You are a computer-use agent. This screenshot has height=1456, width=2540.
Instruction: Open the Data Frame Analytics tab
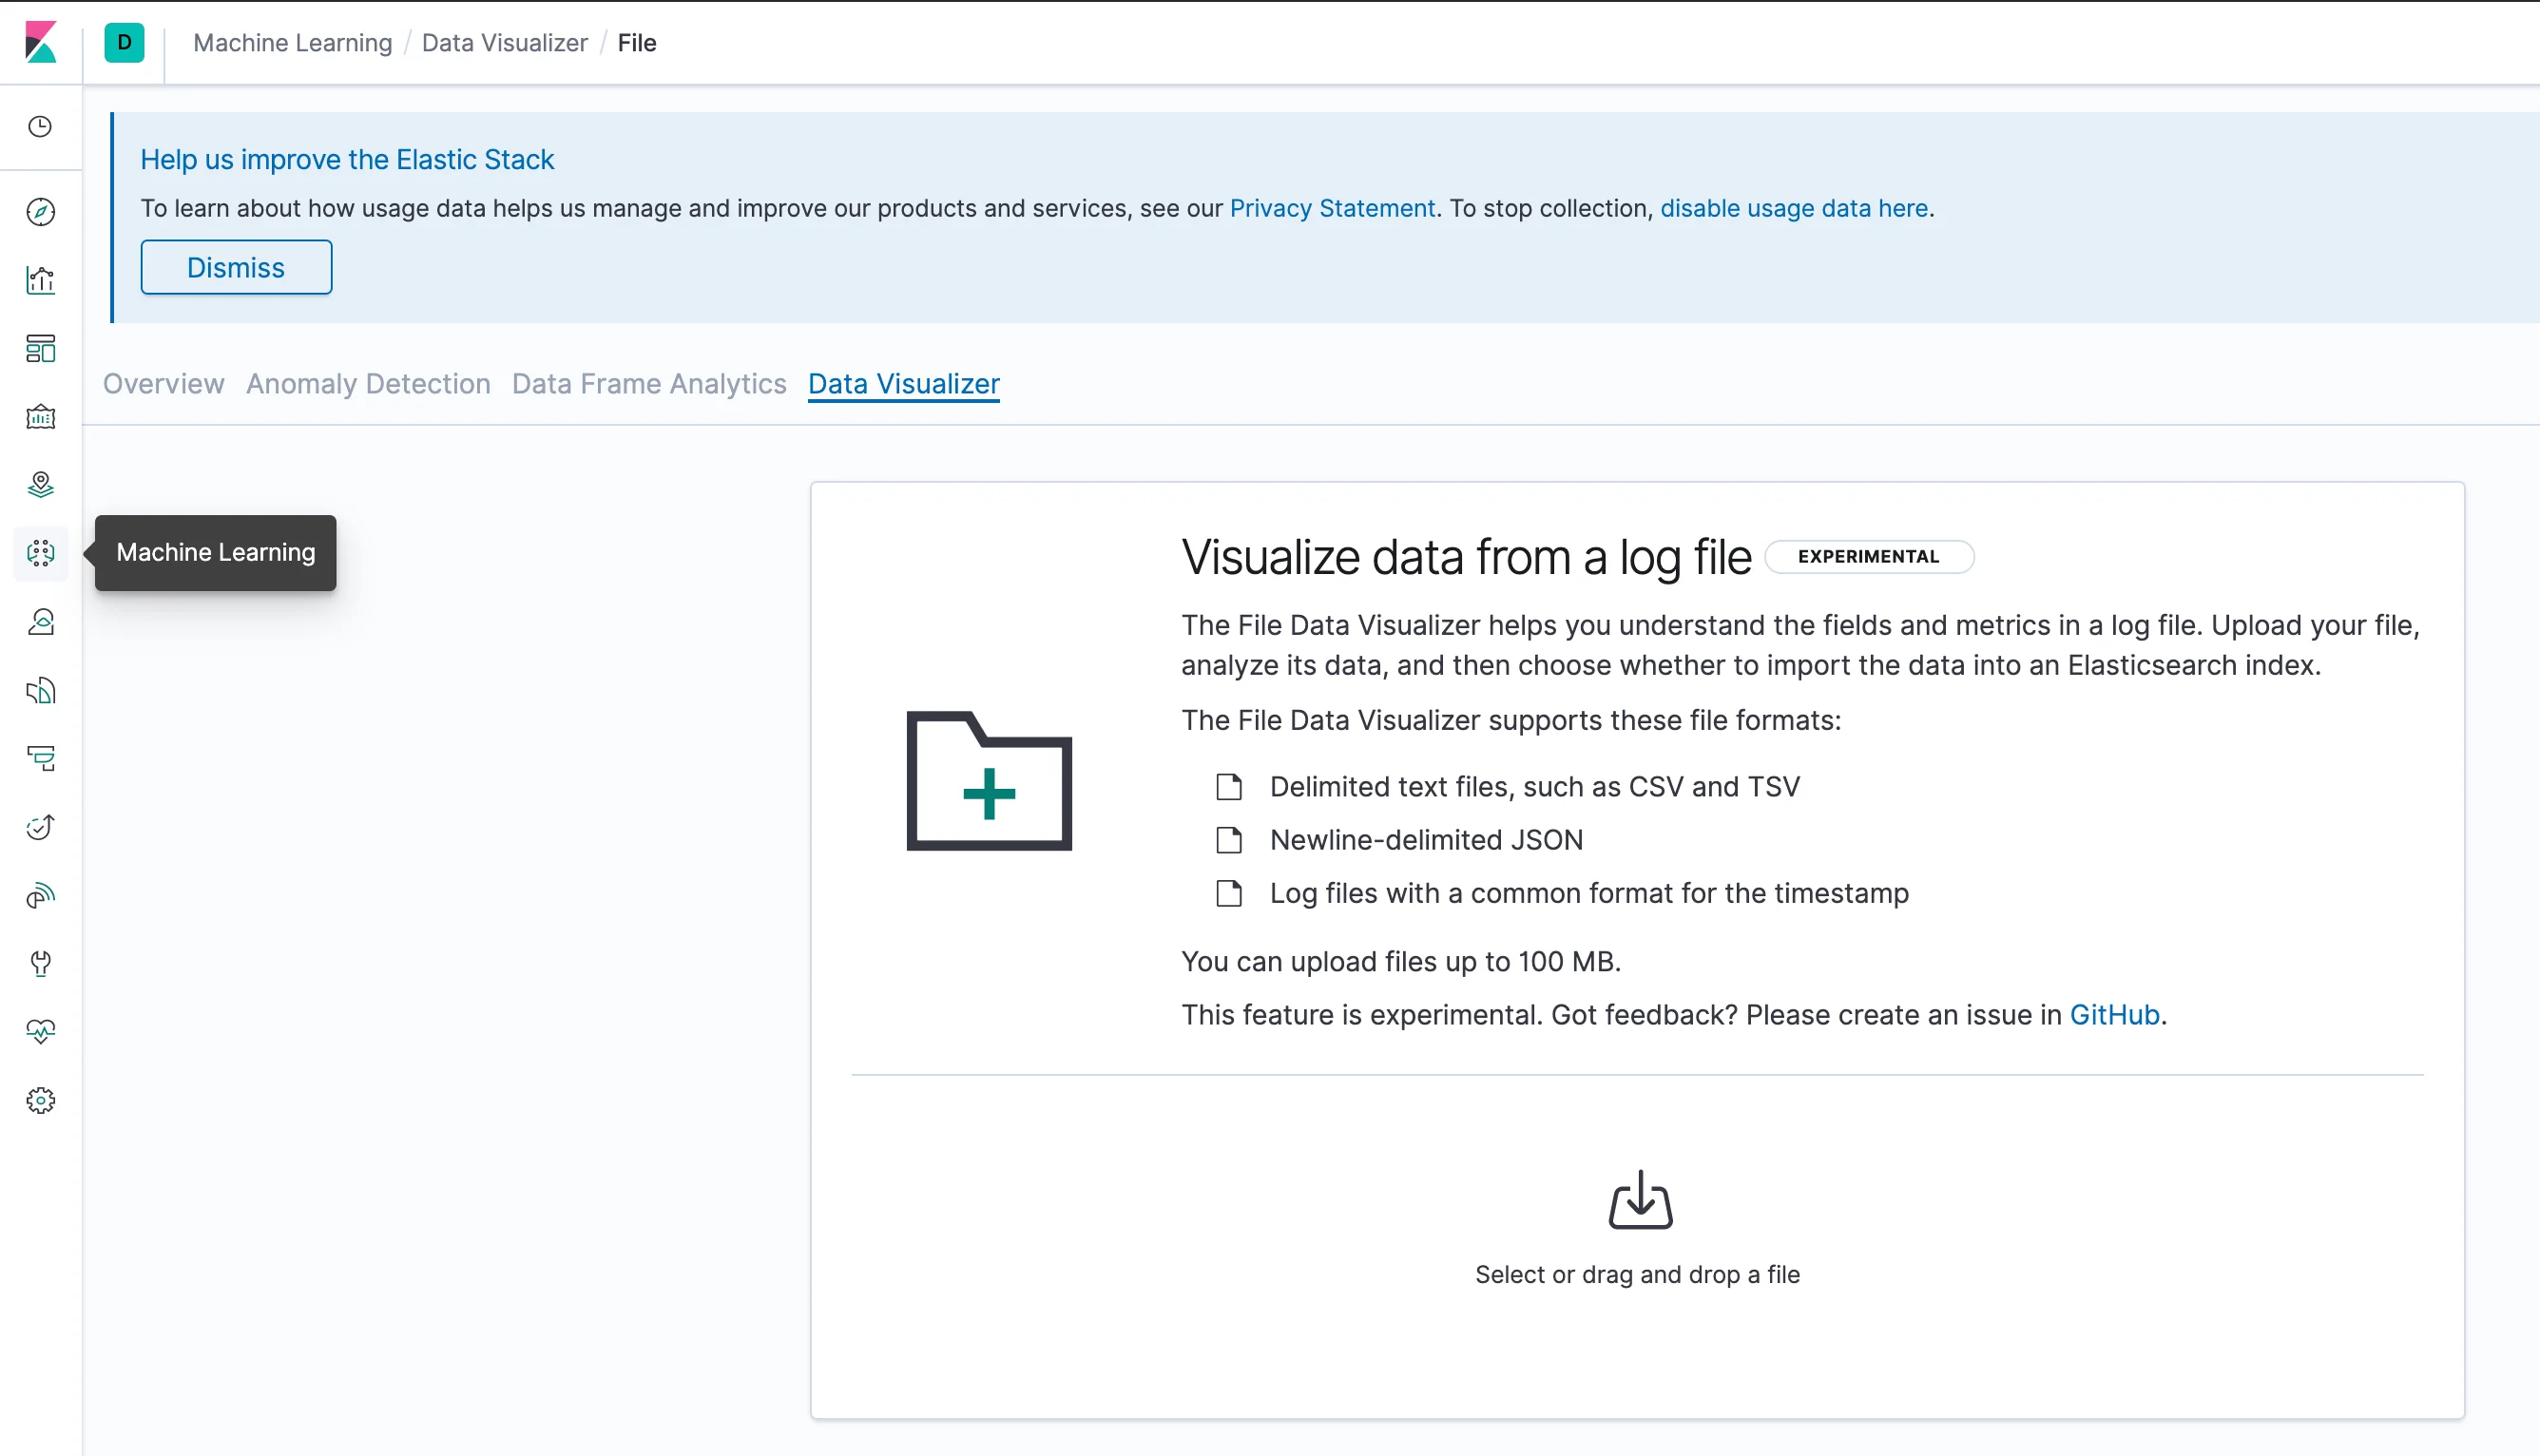[x=649, y=384]
